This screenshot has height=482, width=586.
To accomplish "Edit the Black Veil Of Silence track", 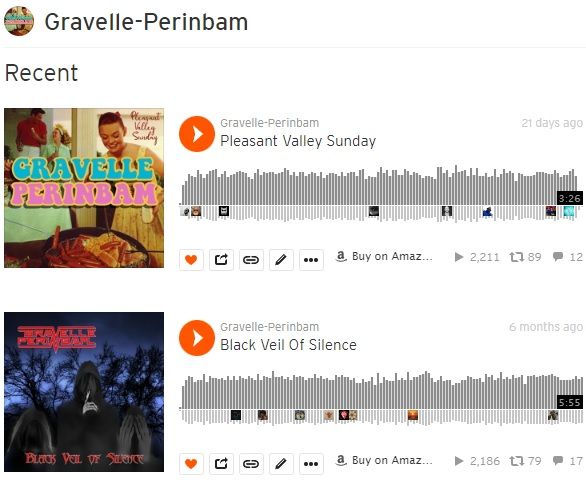I will pyautogui.click(x=281, y=464).
